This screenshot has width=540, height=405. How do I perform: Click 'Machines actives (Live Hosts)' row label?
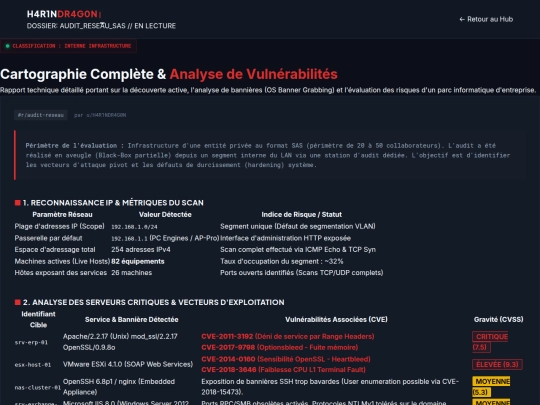pyautogui.click(x=62, y=261)
